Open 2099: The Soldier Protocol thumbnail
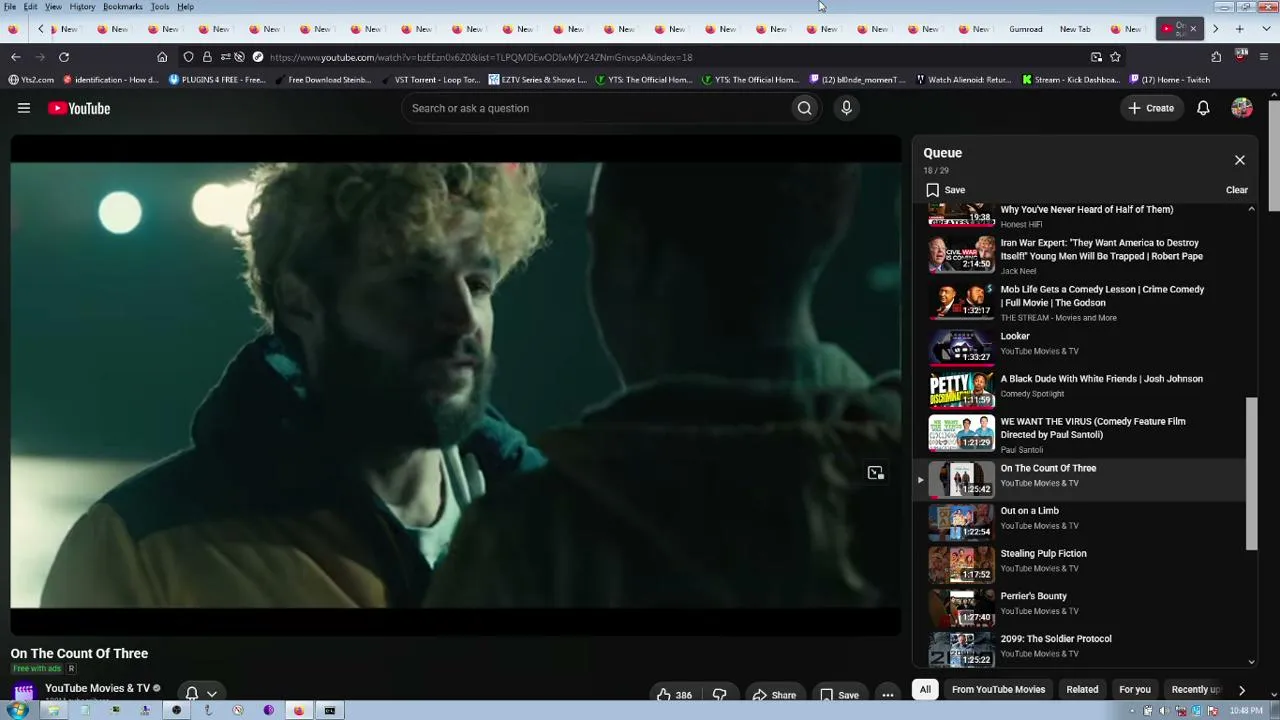This screenshot has height=720, width=1280. (x=961, y=649)
